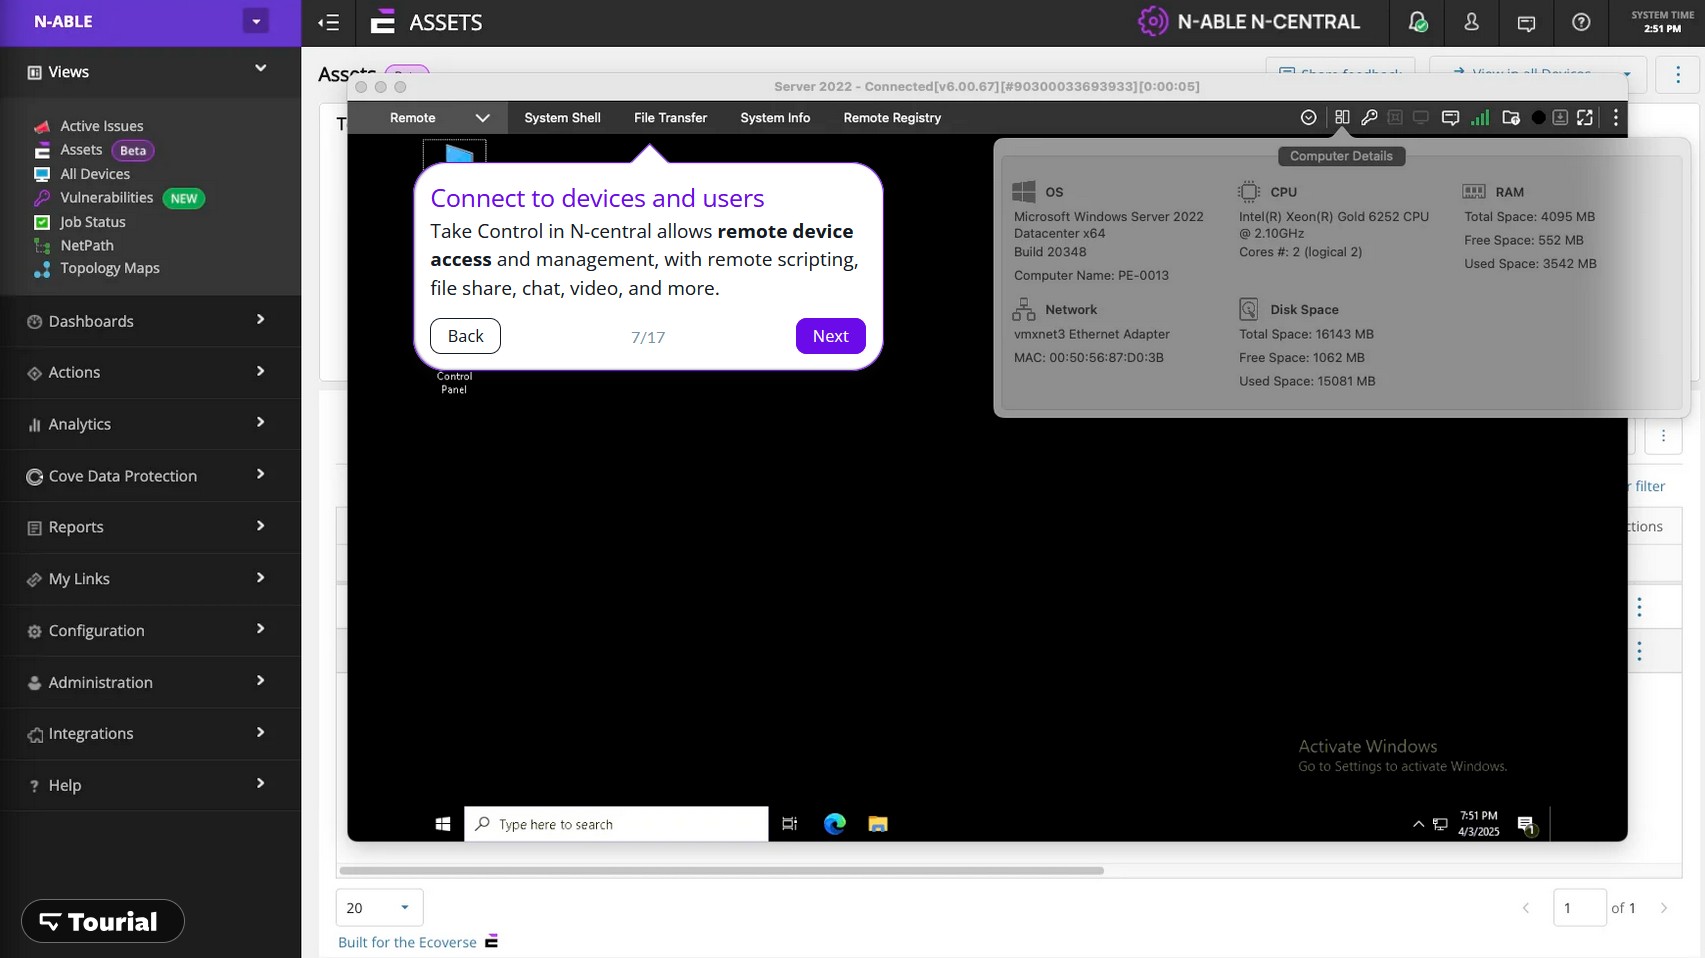Screen dimensions: 1705x958
Task: Switch to the System Shell tab
Action: pos(562,118)
